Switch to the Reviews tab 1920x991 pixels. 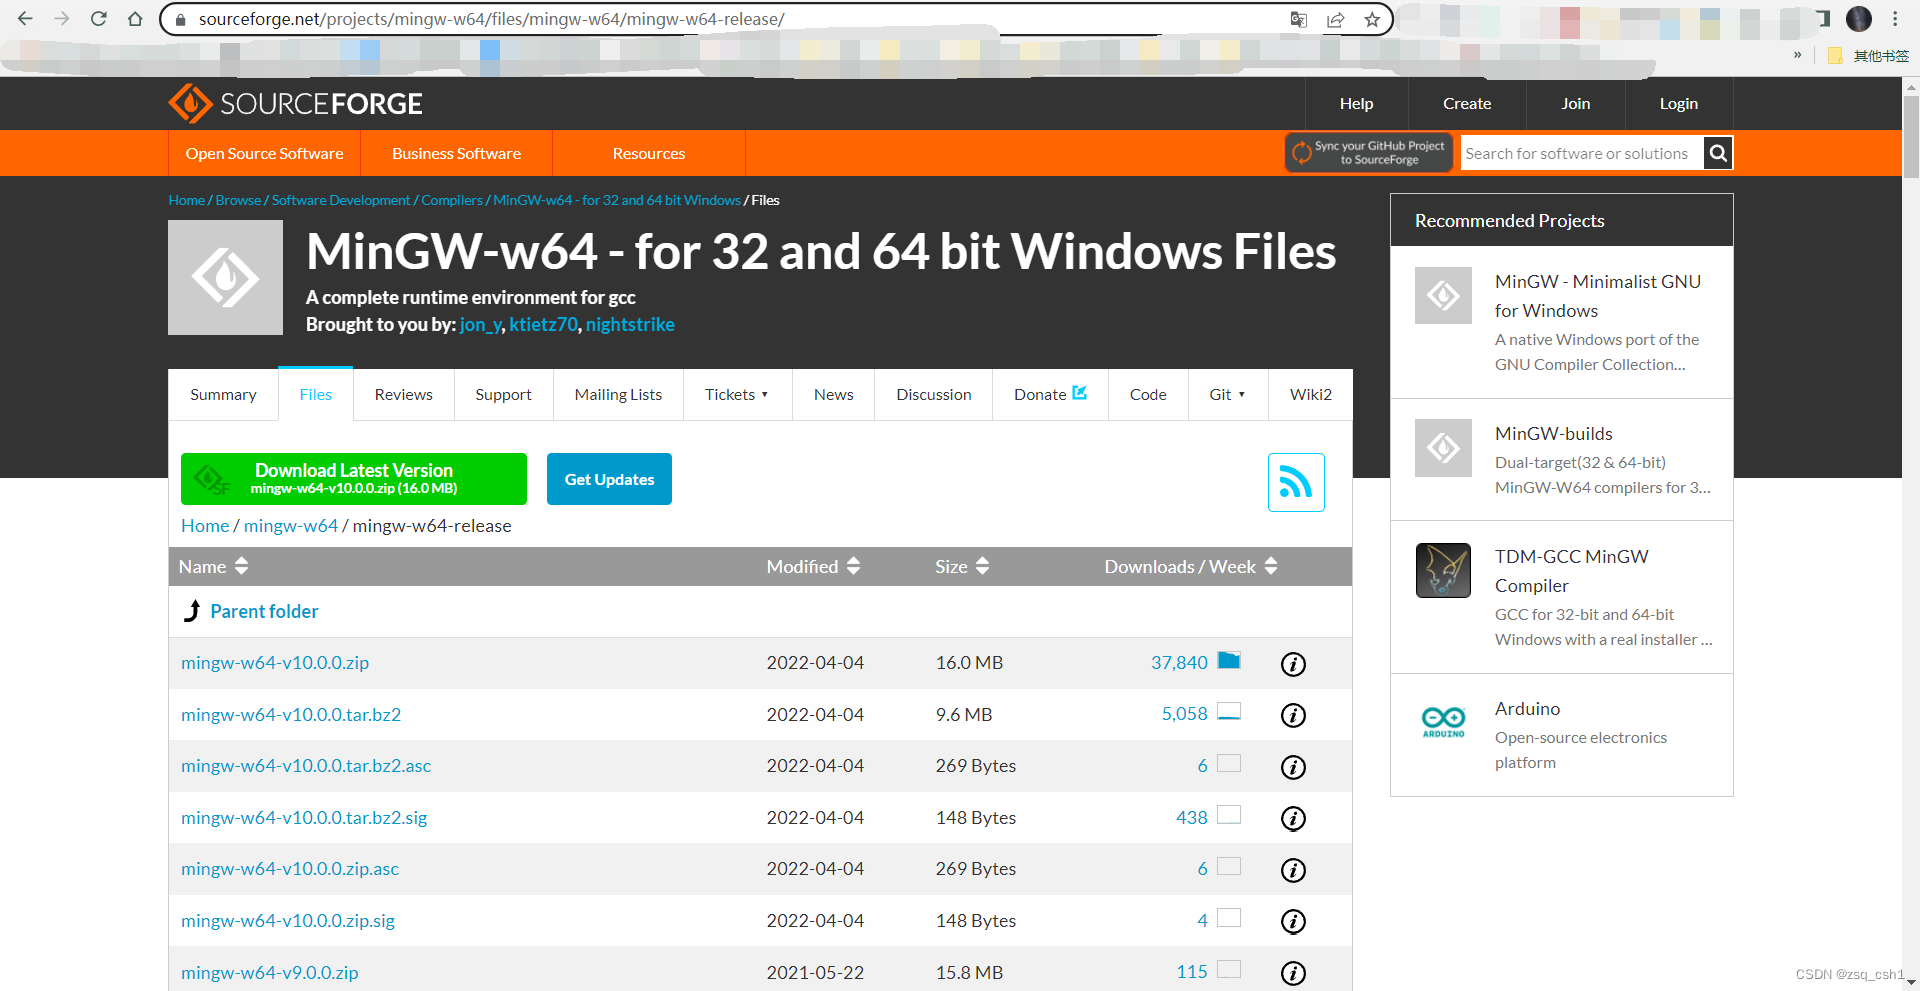[403, 394]
